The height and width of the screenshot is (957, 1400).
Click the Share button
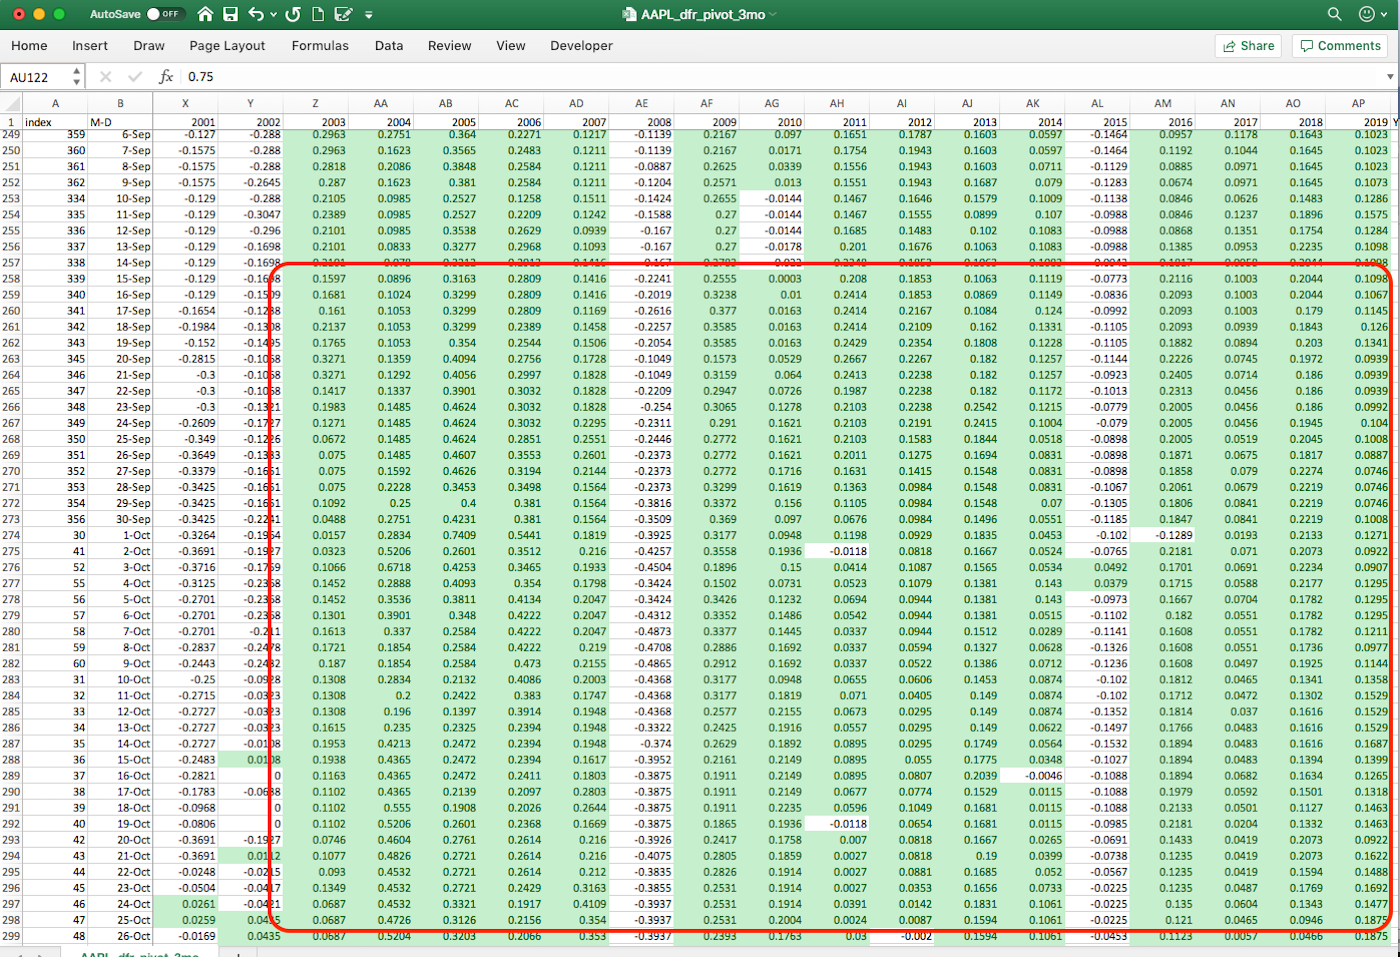tap(1249, 46)
